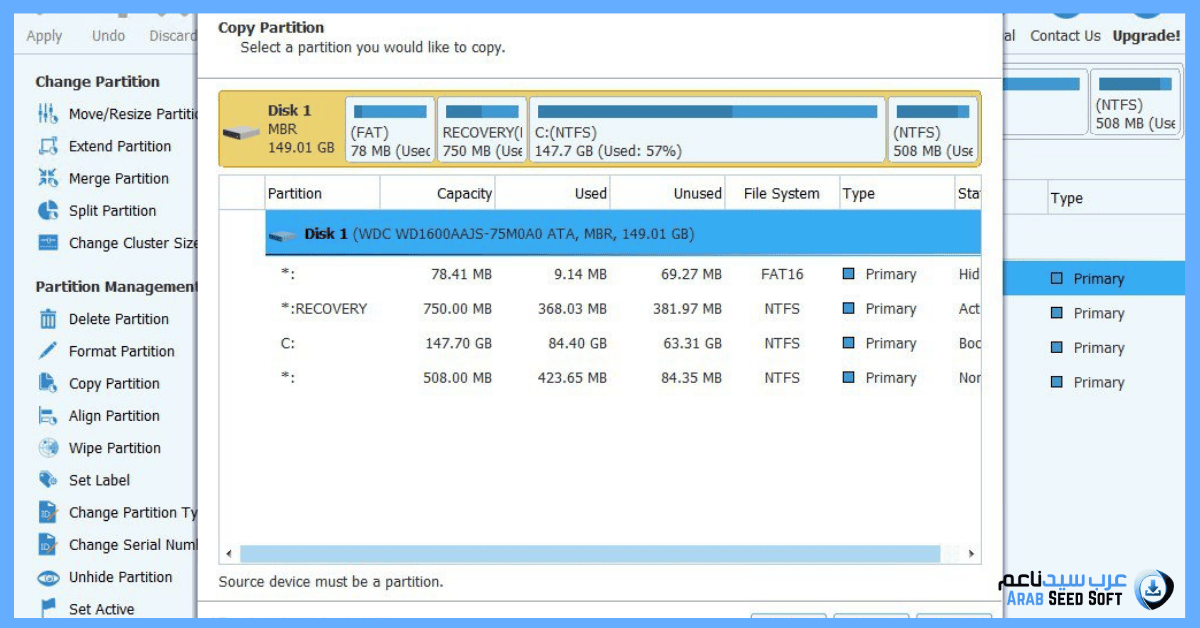Click the Move/Resize Partition icon
This screenshot has height=628, width=1200.
coord(48,114)
